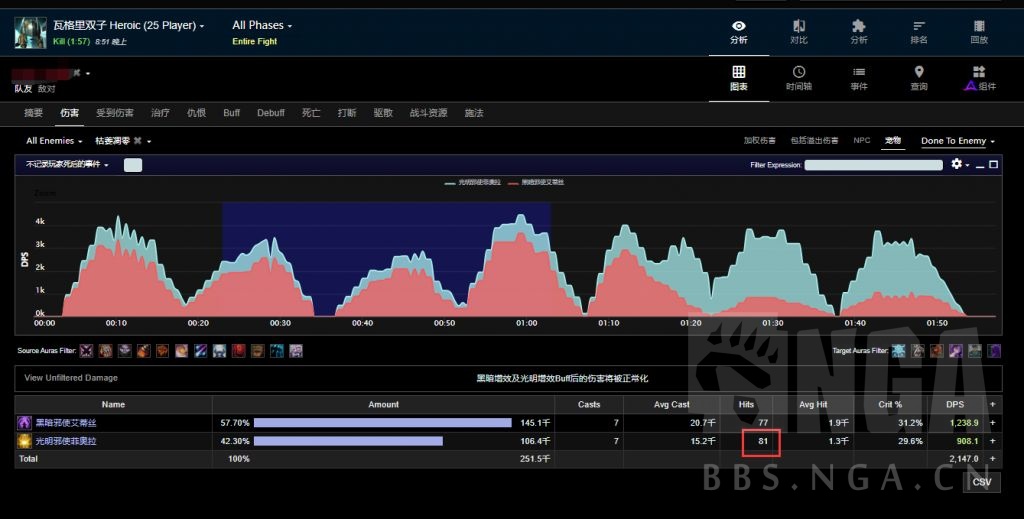This screenshot has width=1024, height=519.
Task: Click the CSV export button
Action: point(981,482)
